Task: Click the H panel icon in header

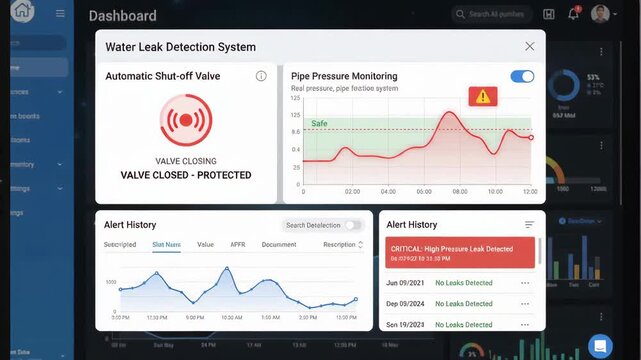Action: tap(549, 14)
